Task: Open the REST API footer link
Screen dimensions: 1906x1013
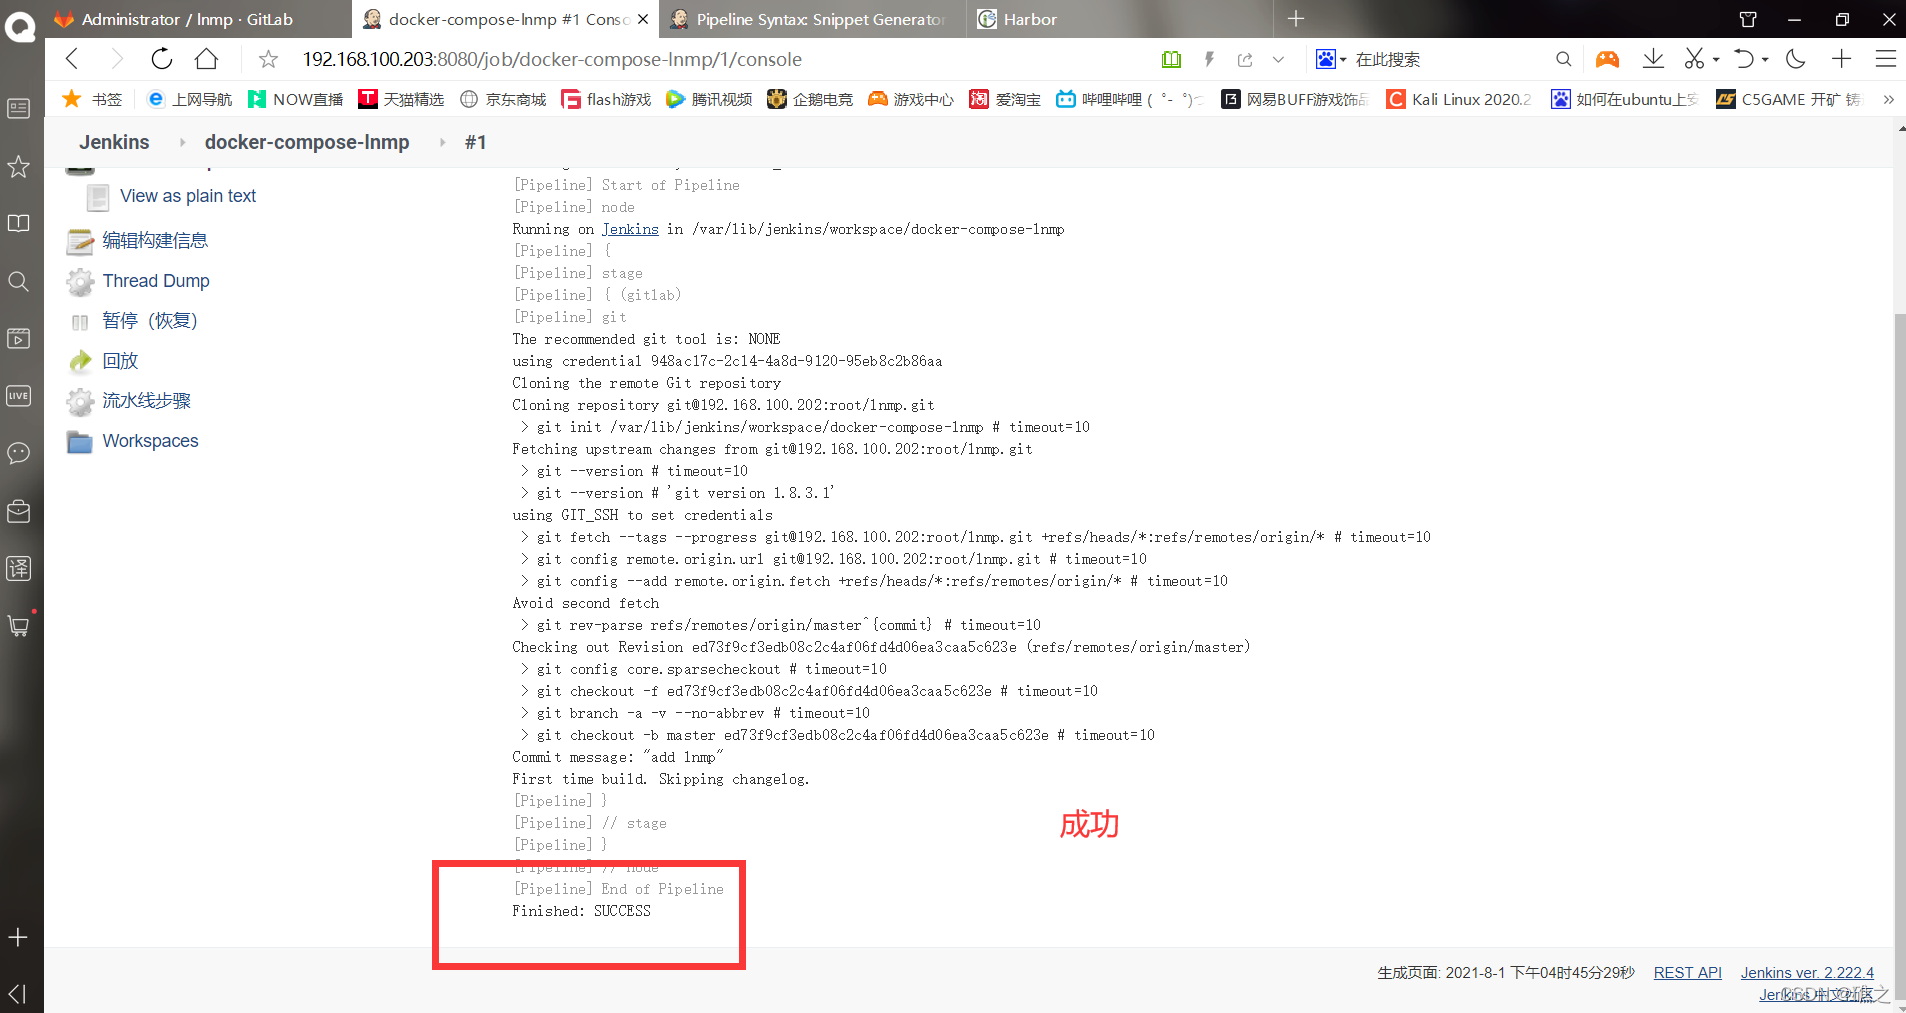Action: (x=1687, y=972)
